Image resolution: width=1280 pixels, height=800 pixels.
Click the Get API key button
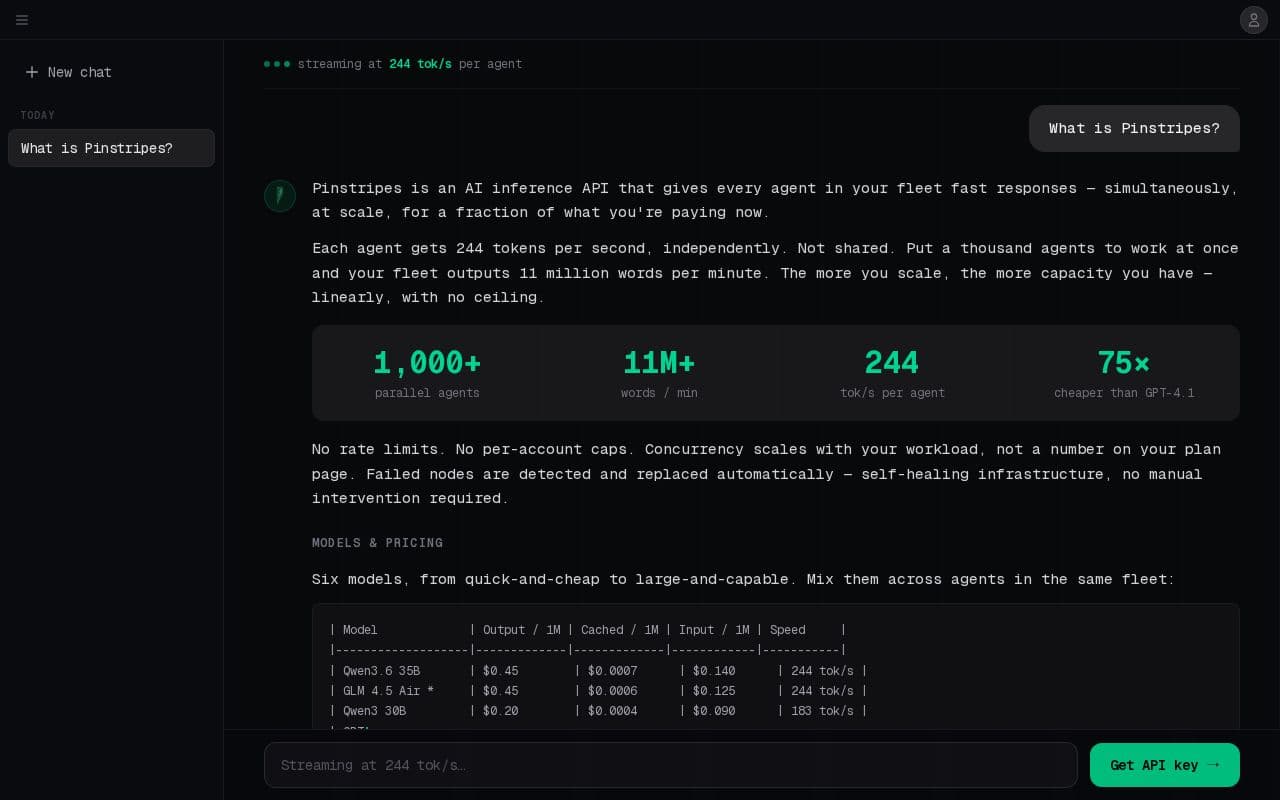tap(1164, 765)
